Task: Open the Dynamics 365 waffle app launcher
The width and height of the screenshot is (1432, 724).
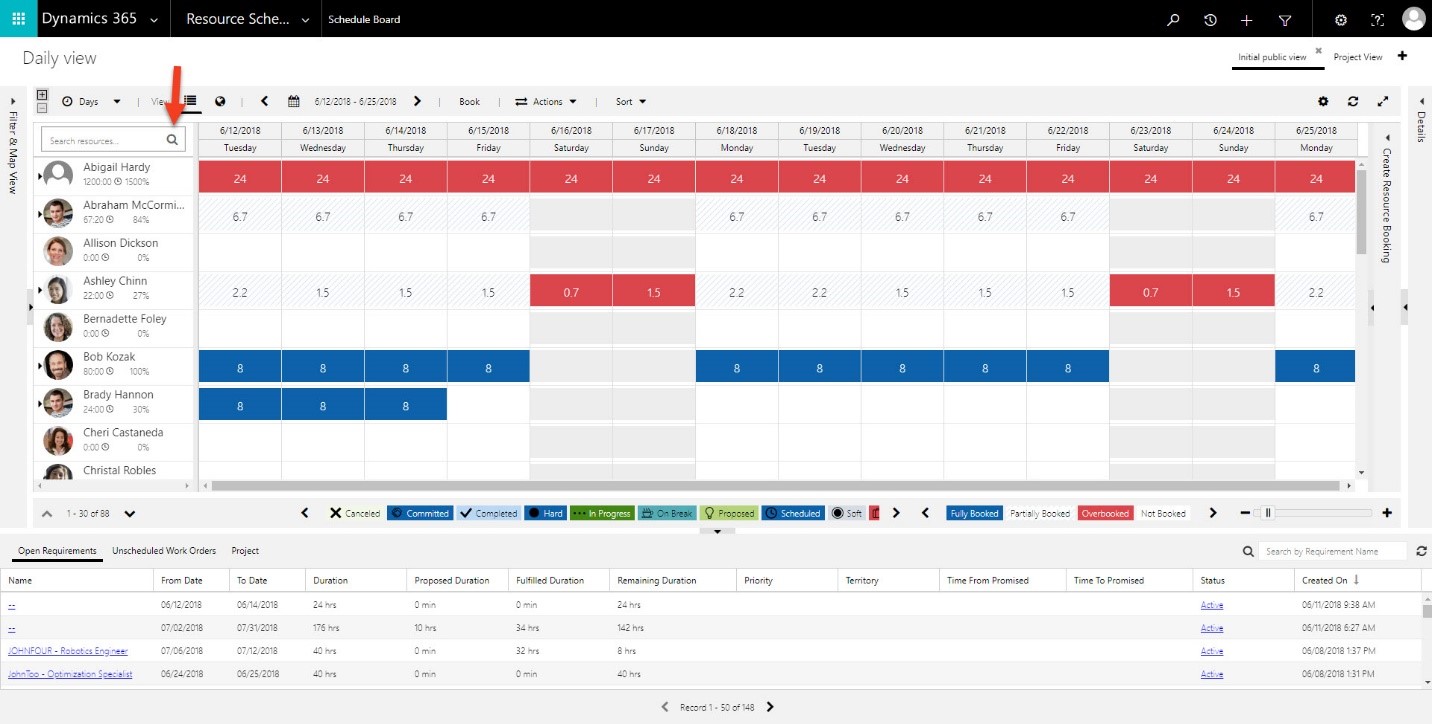Action: point(18,18)
